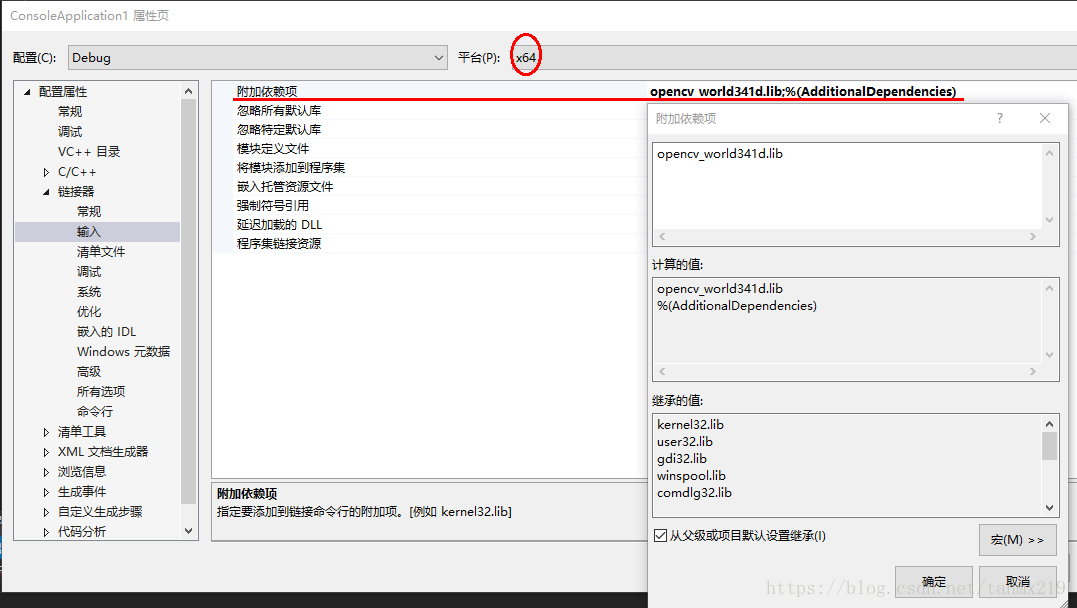
Task: Expand the 生成事件 tree node
Action: click(46, 492)
